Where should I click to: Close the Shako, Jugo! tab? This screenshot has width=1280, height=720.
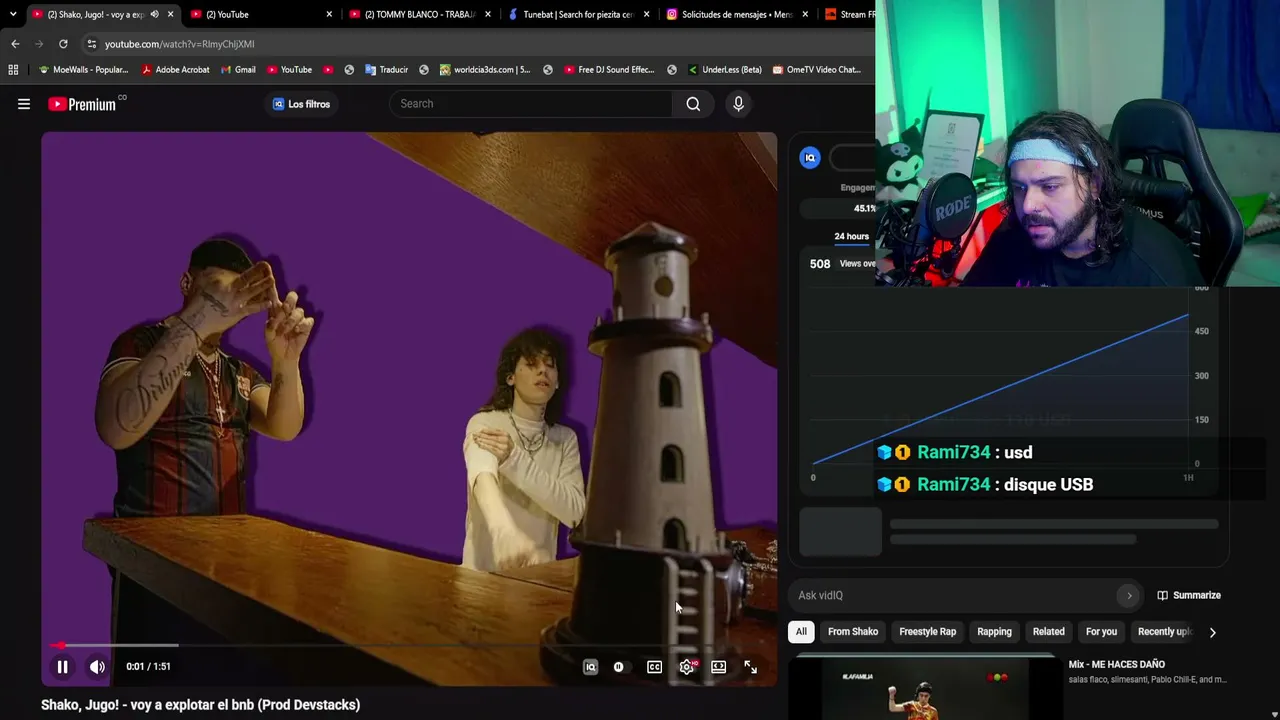(x=170, y=14)
